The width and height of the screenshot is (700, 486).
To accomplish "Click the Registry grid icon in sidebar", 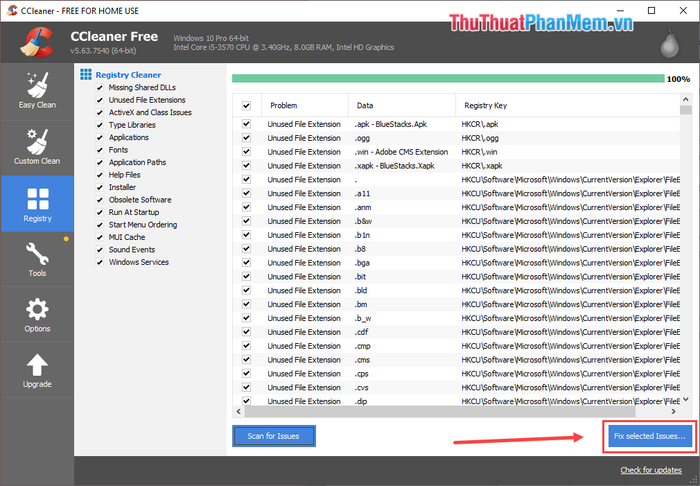I will tap(37, 198).
